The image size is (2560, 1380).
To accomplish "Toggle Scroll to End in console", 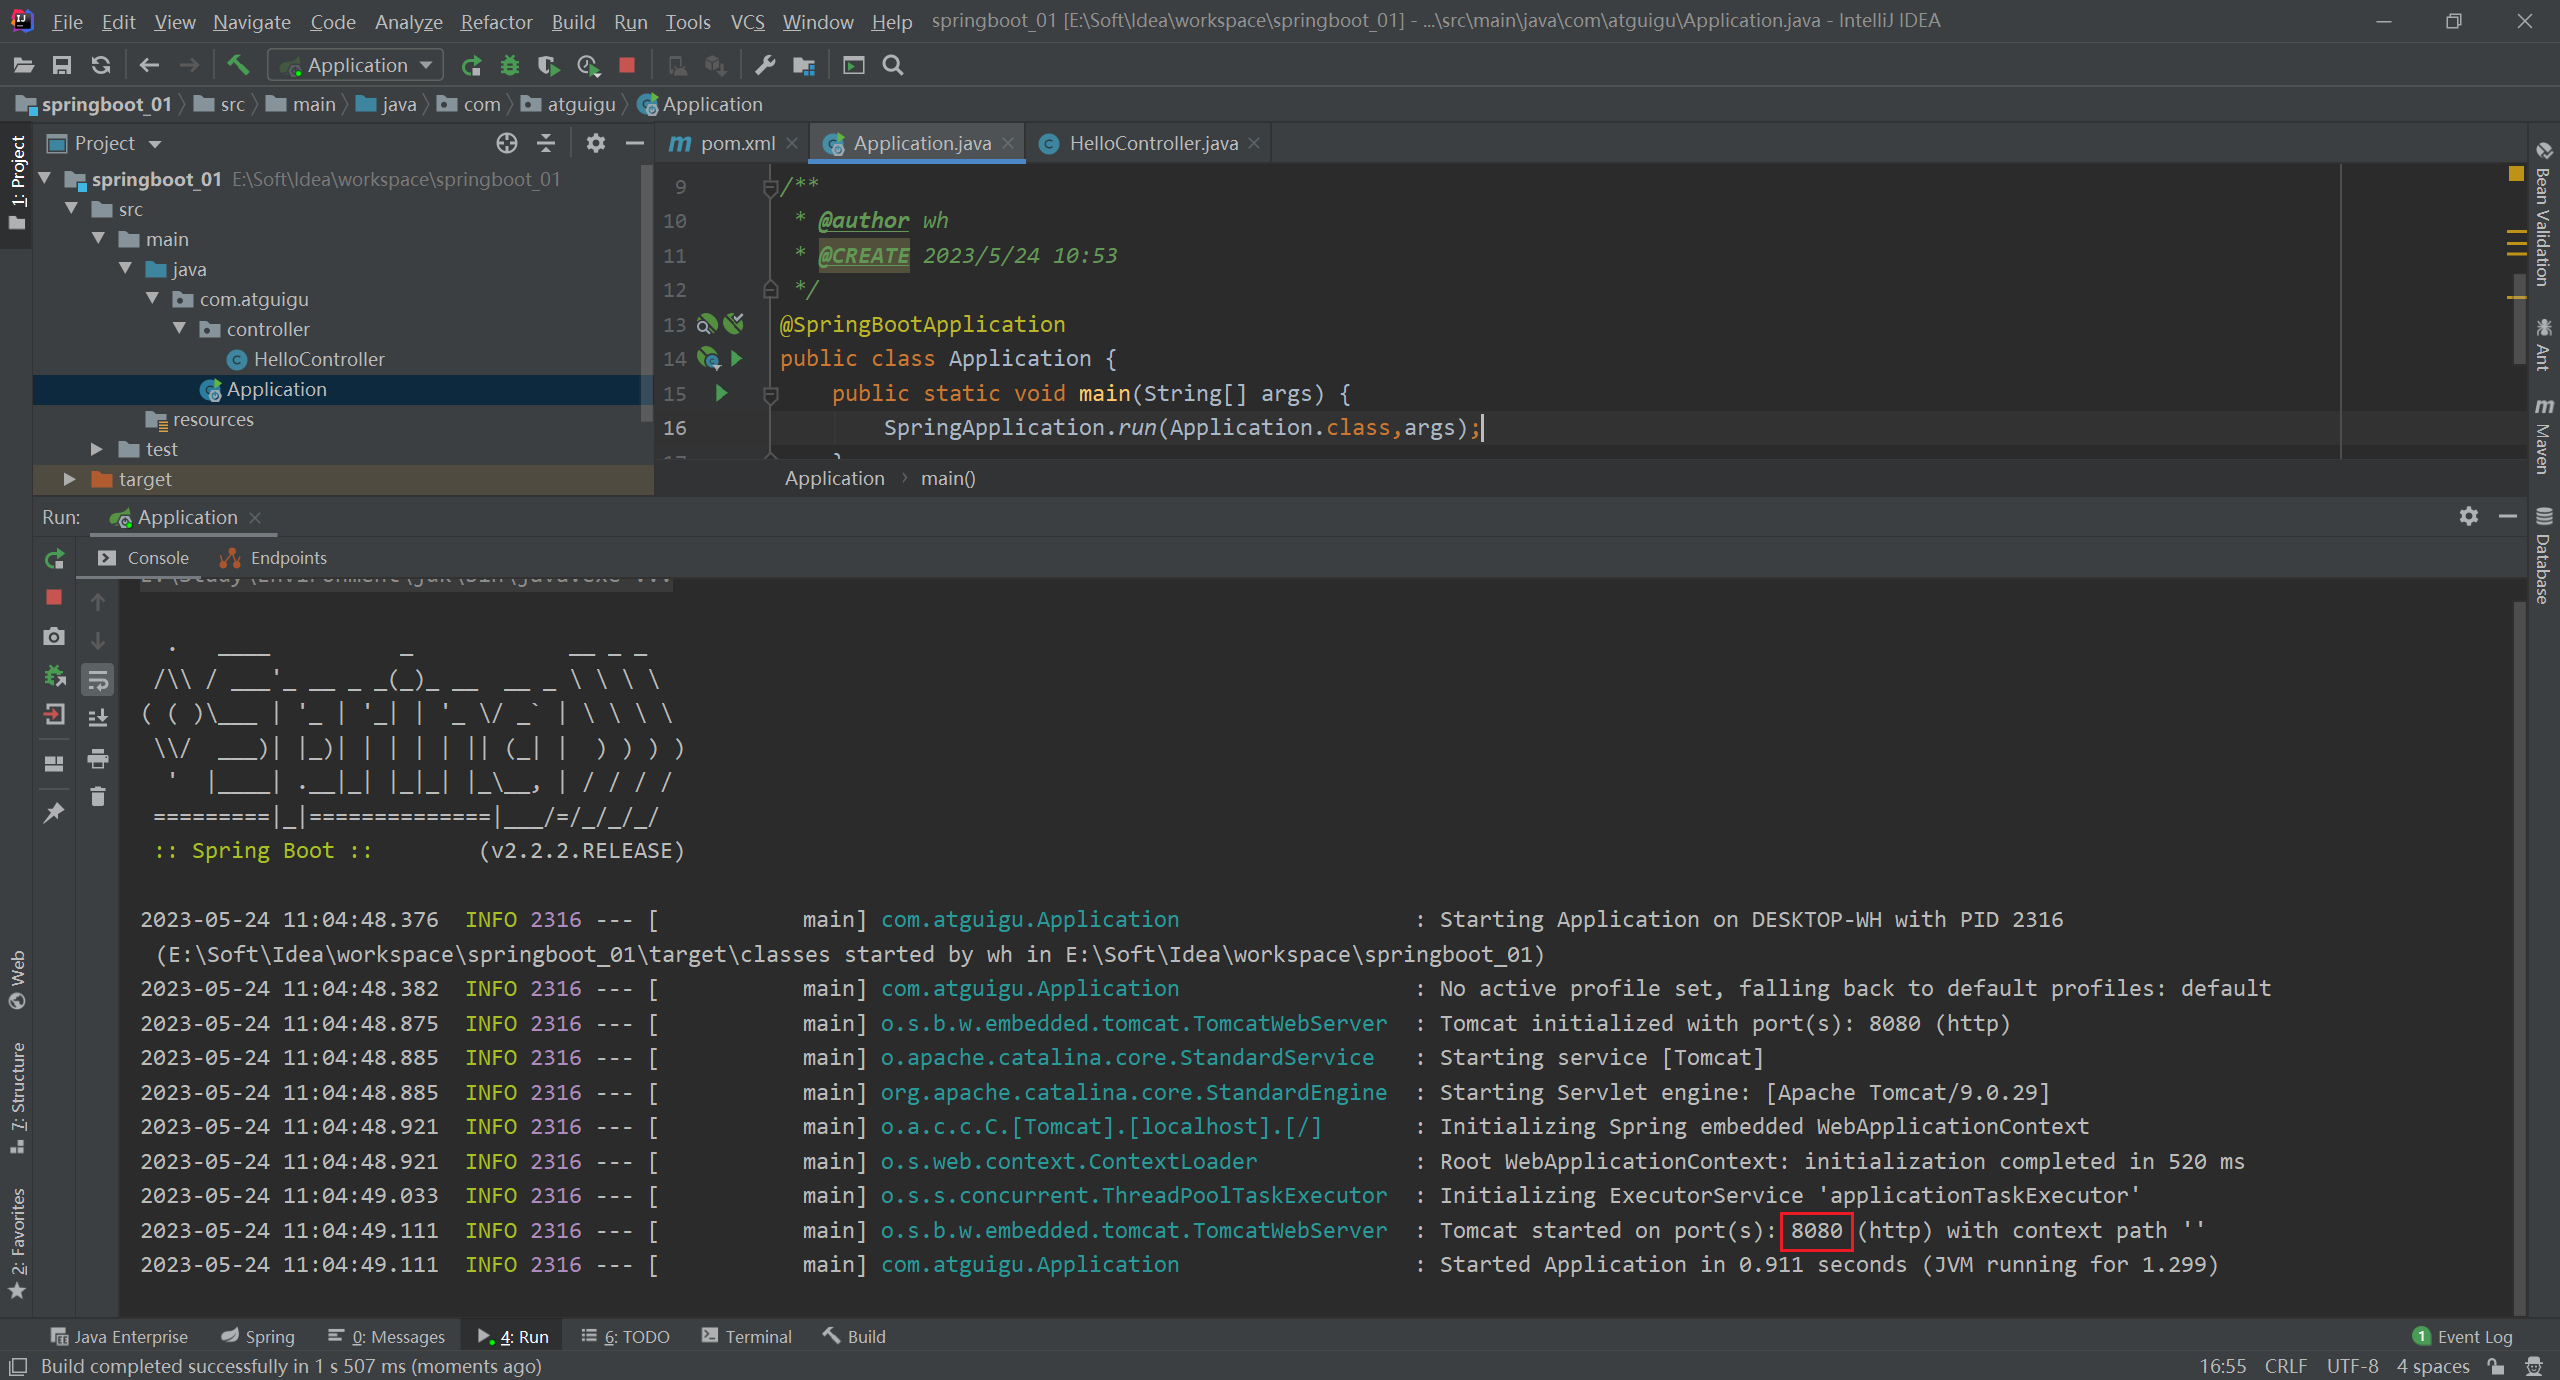I will (x=98, y=718).
